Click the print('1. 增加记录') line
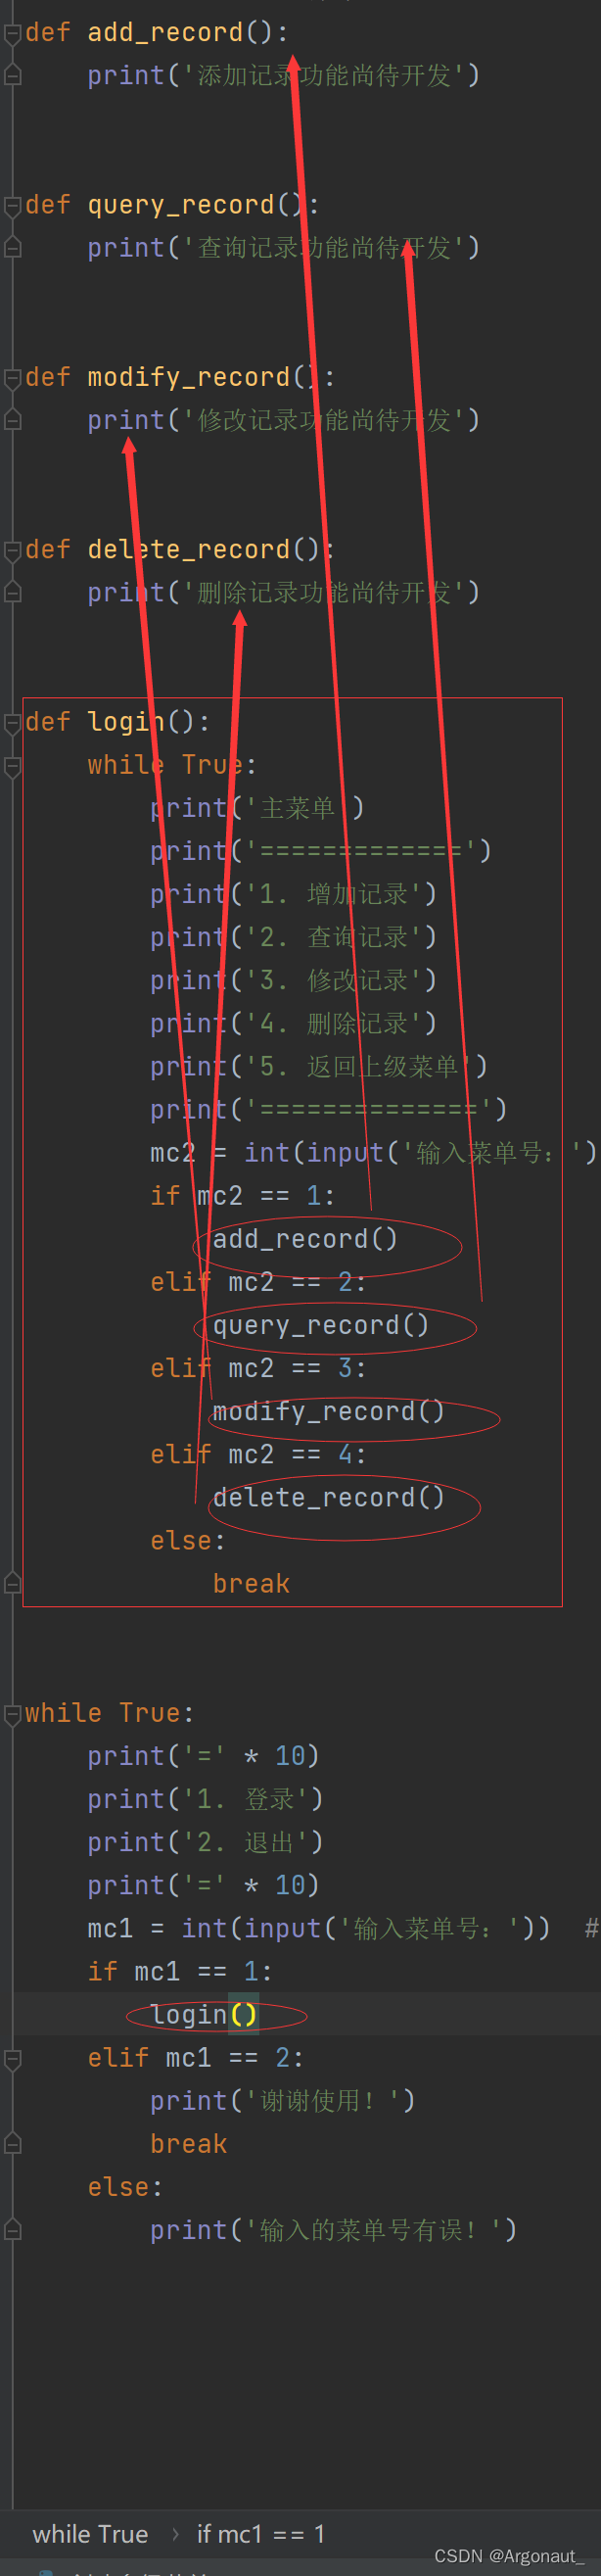The width and height of the screenshot is (601, 2576). pyautogui.click(x=294, y=894)
